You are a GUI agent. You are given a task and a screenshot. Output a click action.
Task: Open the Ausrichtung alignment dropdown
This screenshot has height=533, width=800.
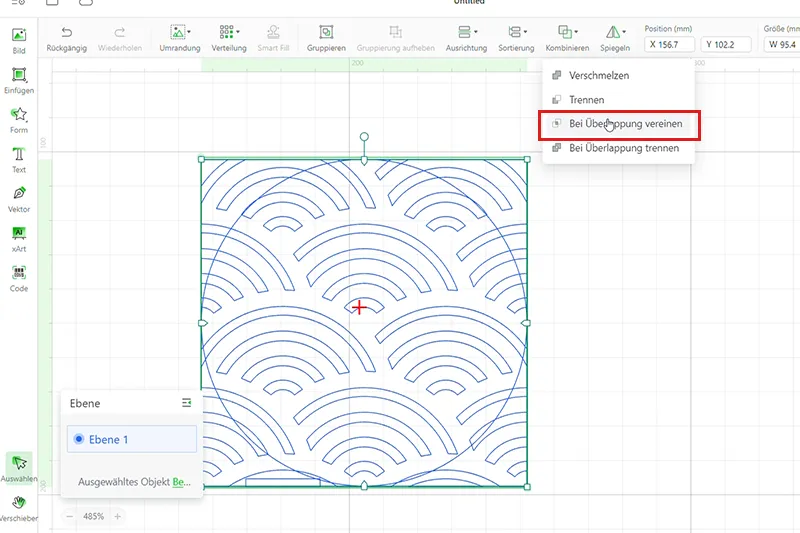(466, 39)
